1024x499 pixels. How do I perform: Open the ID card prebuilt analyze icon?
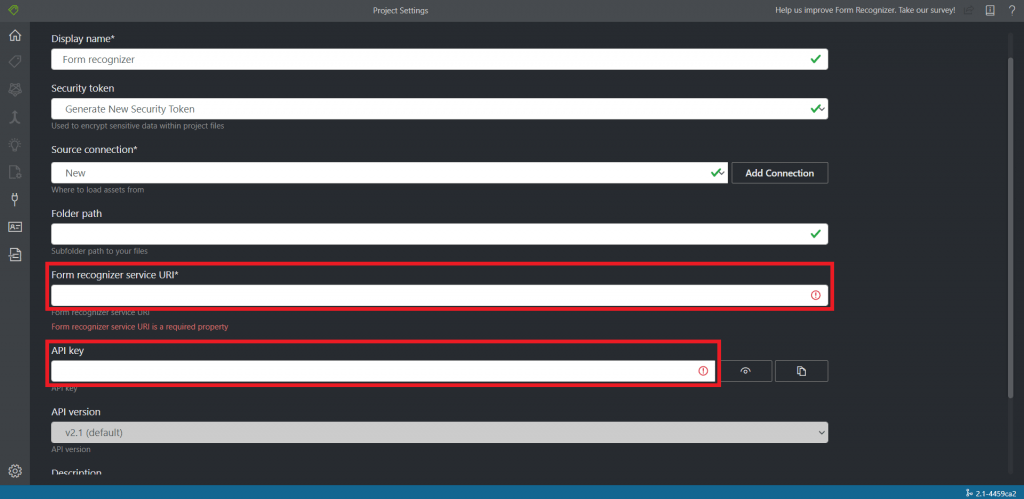[15, 227]
